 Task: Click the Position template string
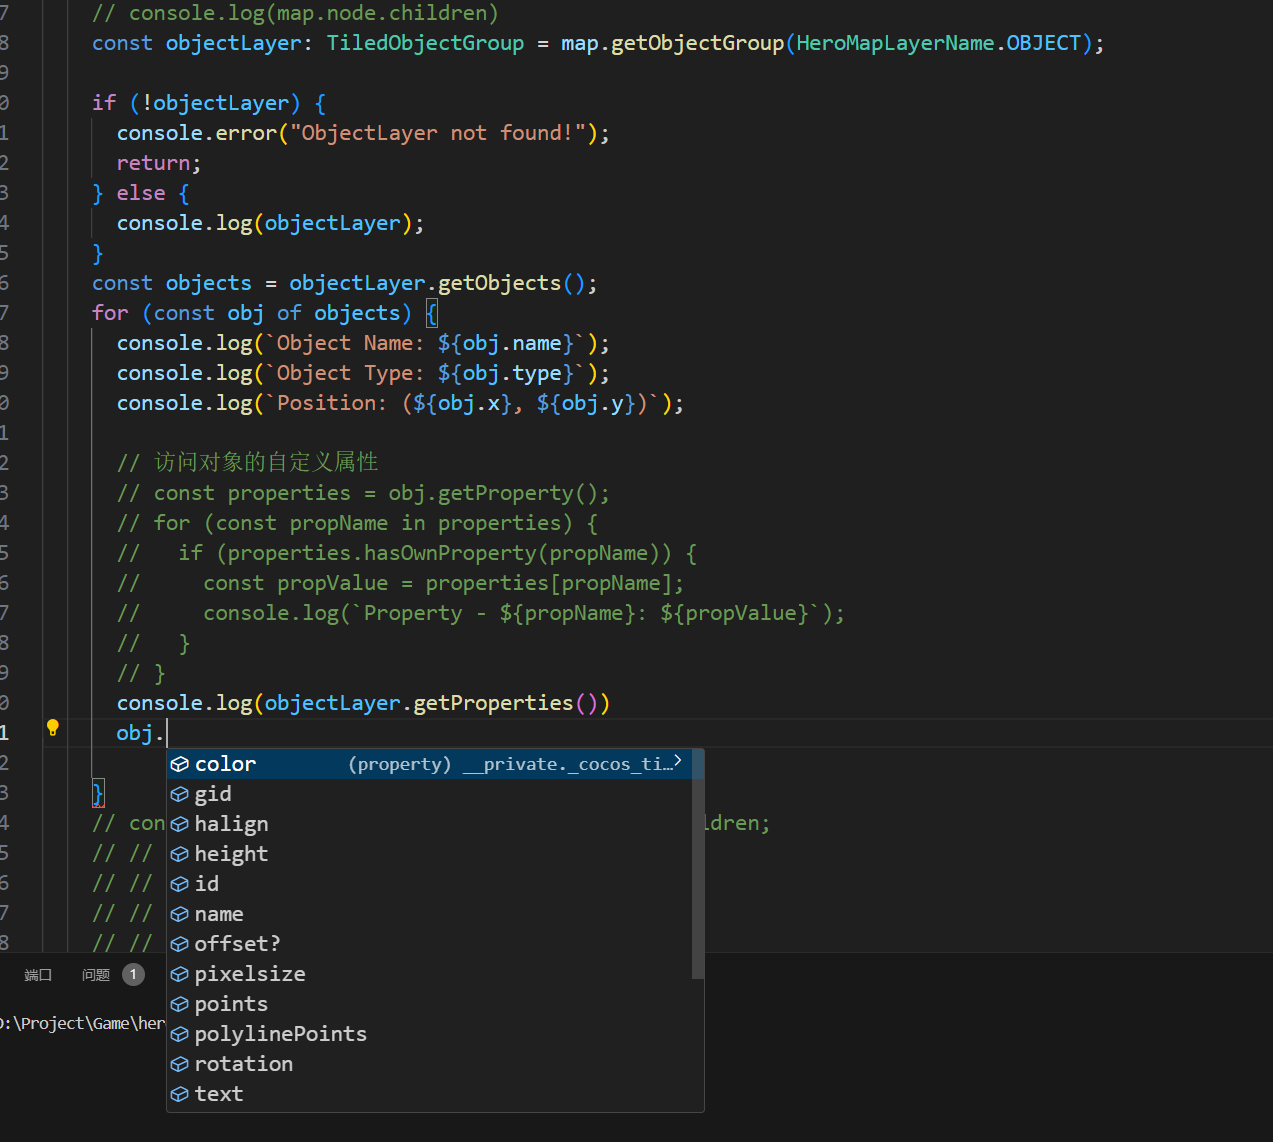pos(463,403)
